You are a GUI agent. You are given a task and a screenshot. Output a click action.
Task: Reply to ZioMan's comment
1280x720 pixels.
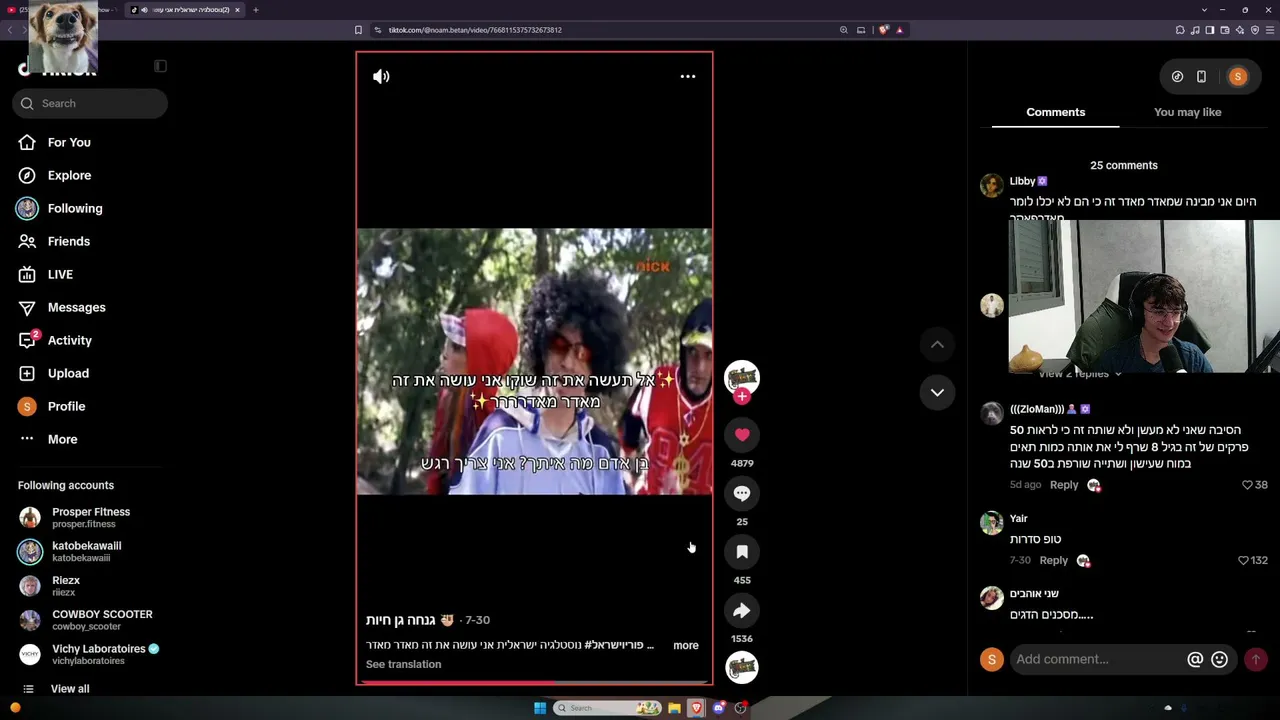click(x=1064, y=485)
